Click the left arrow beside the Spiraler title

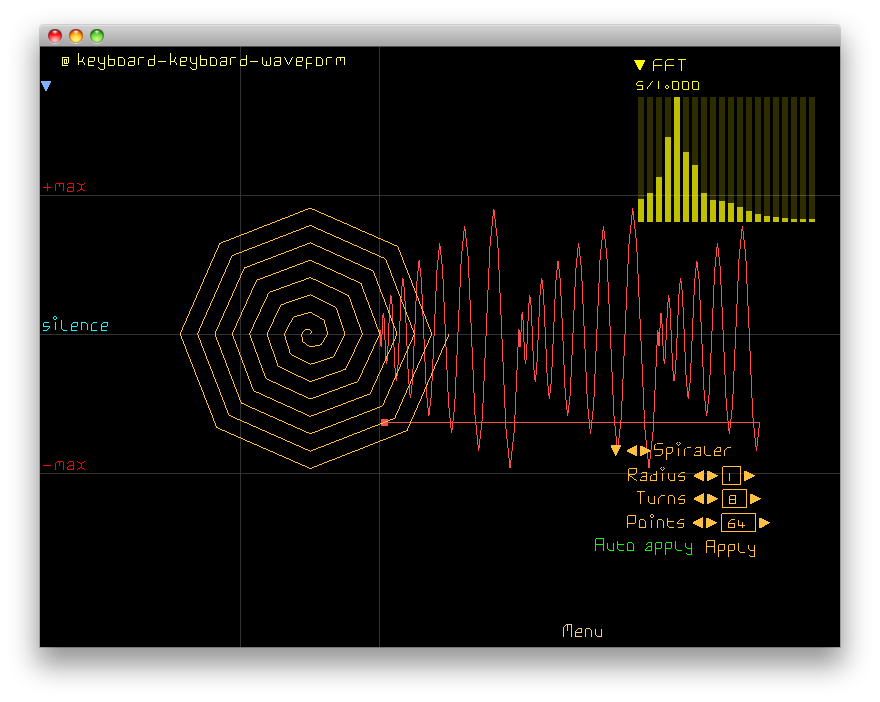click(x=632, y=451)
